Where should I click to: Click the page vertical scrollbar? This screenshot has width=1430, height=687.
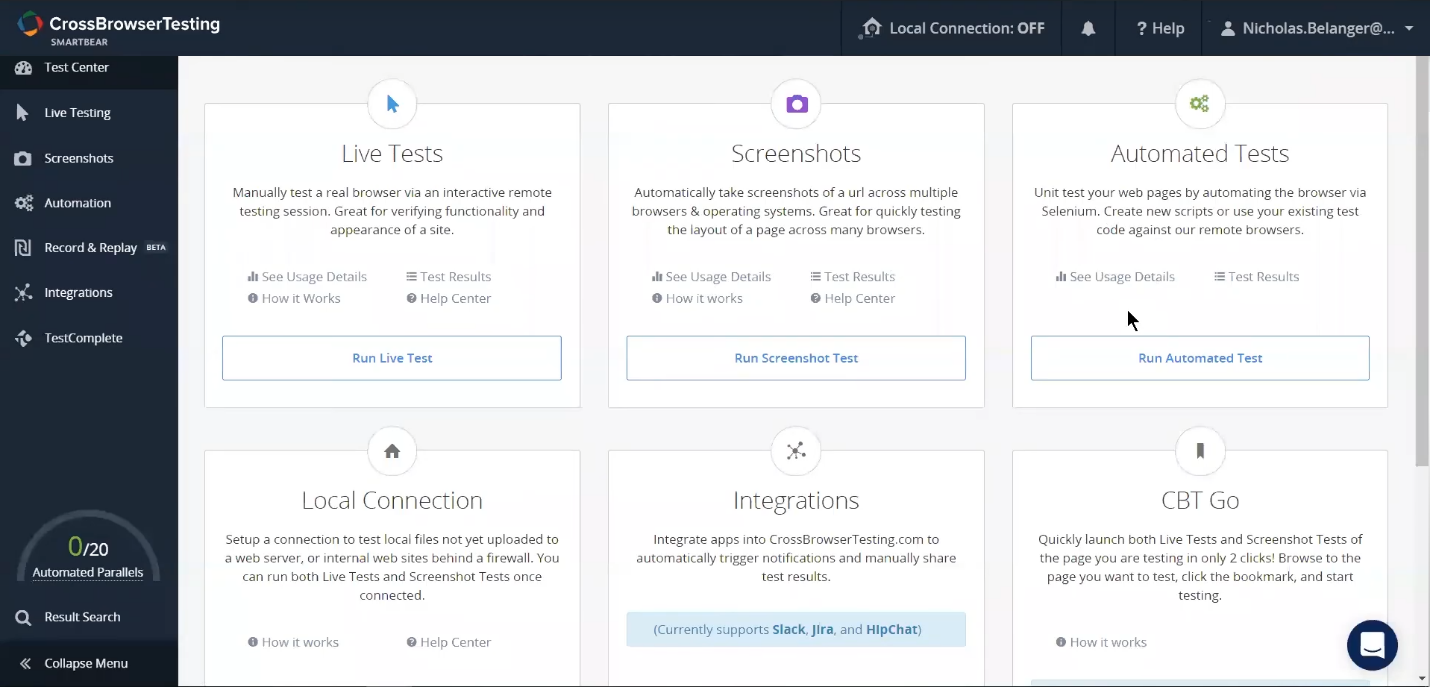(x=1422, y=261)
